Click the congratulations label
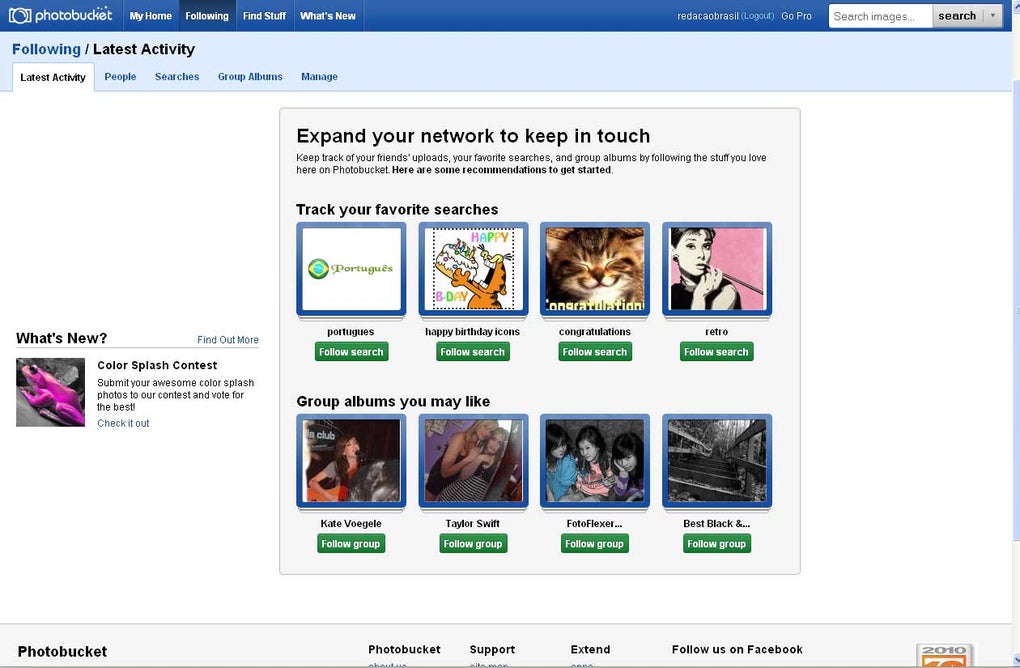Viewport: 1020px width, 668px height. point(595,332)
